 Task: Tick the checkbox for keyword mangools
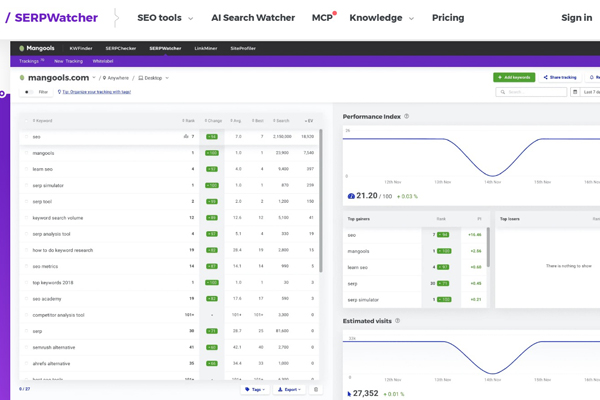pyautogui.click(x=26, y=153)
